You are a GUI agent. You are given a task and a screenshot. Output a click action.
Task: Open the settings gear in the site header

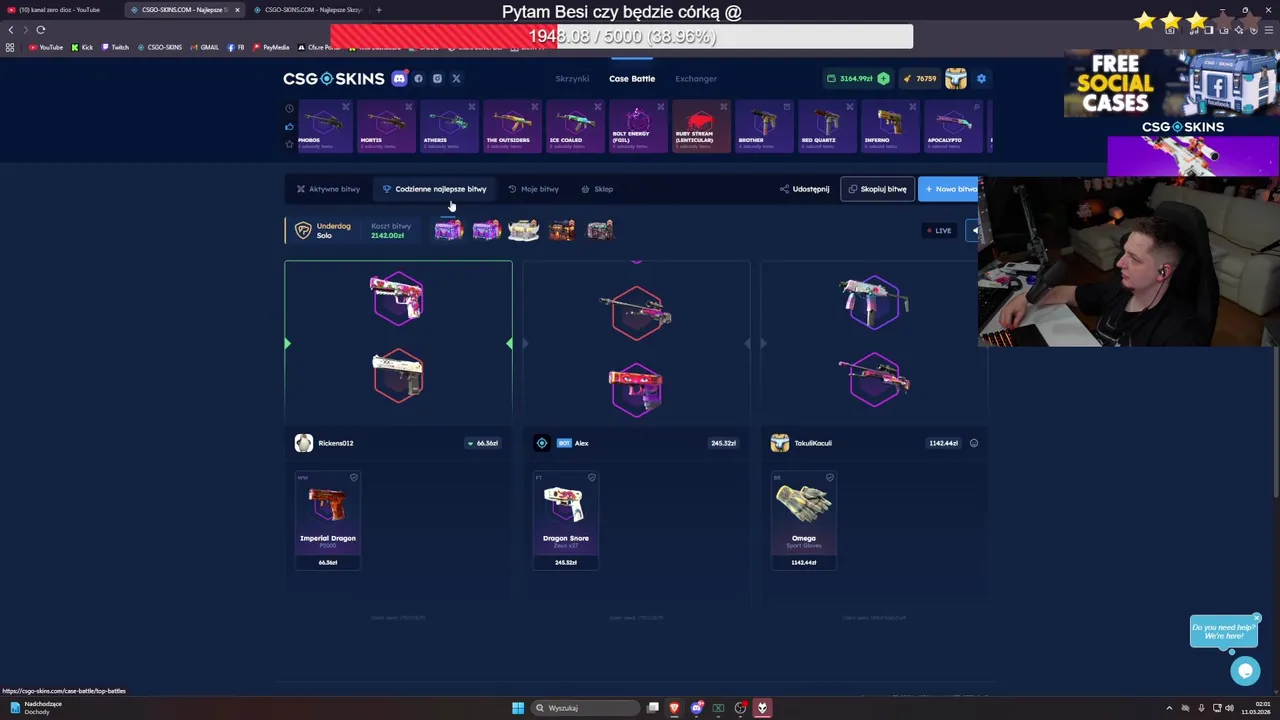pos(981,78)
